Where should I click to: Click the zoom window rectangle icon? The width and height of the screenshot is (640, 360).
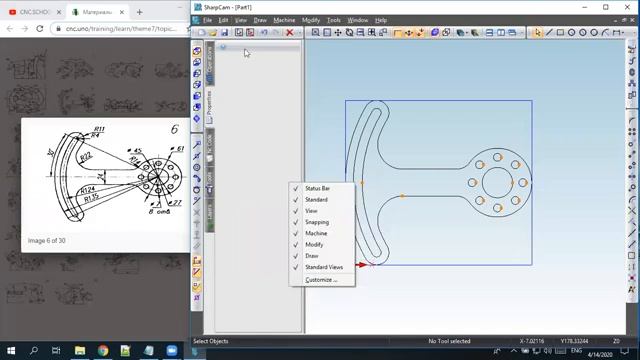click(327, 33)
